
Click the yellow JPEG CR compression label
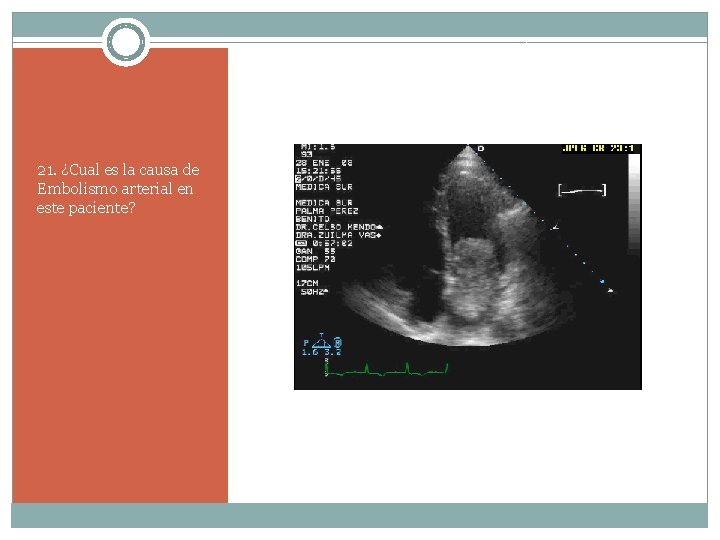598,148
